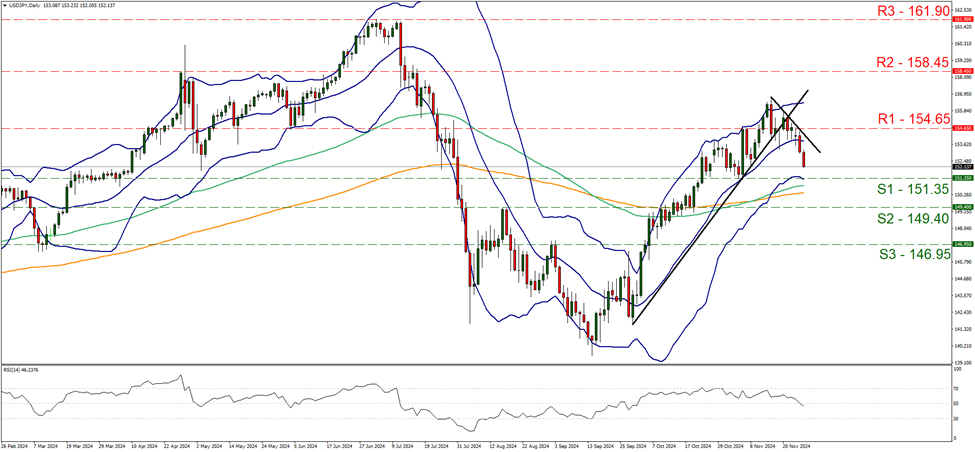
Task: Click the 140.210 price axis label
Action: pos(961,346)
